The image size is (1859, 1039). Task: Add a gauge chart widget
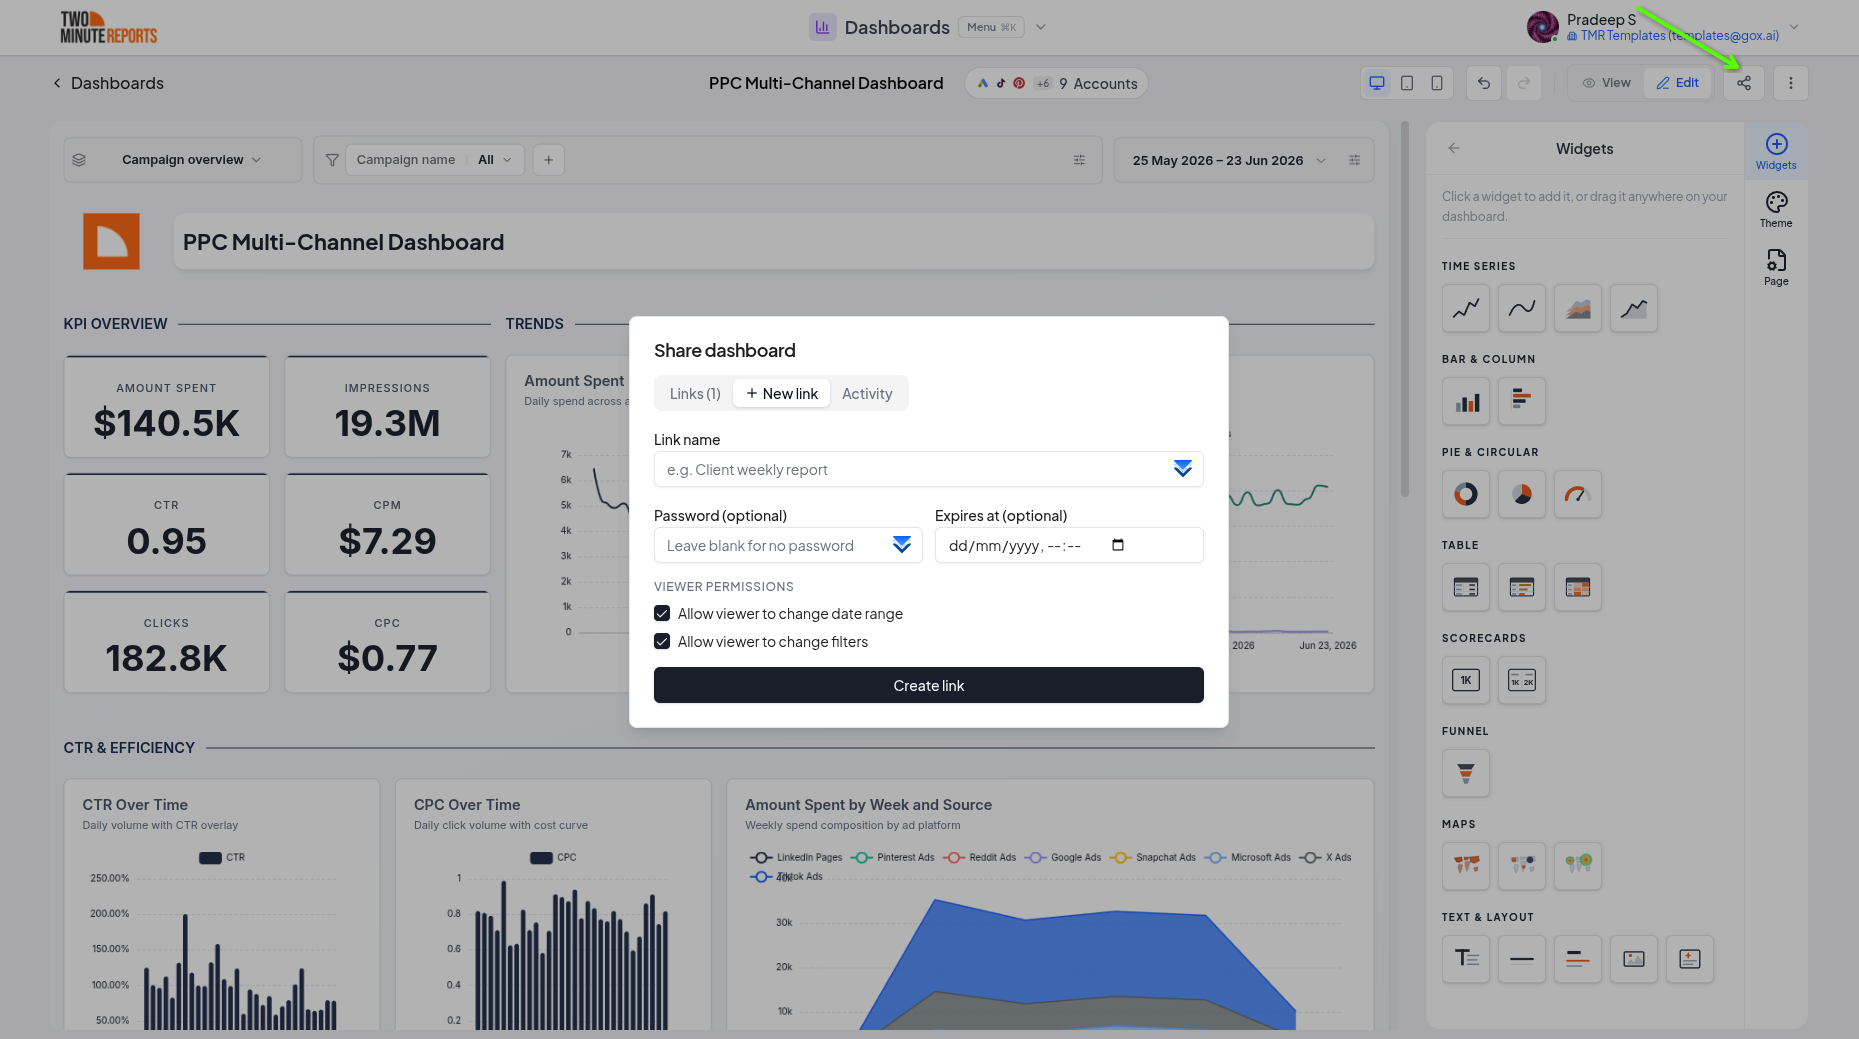click(1578, 494)
